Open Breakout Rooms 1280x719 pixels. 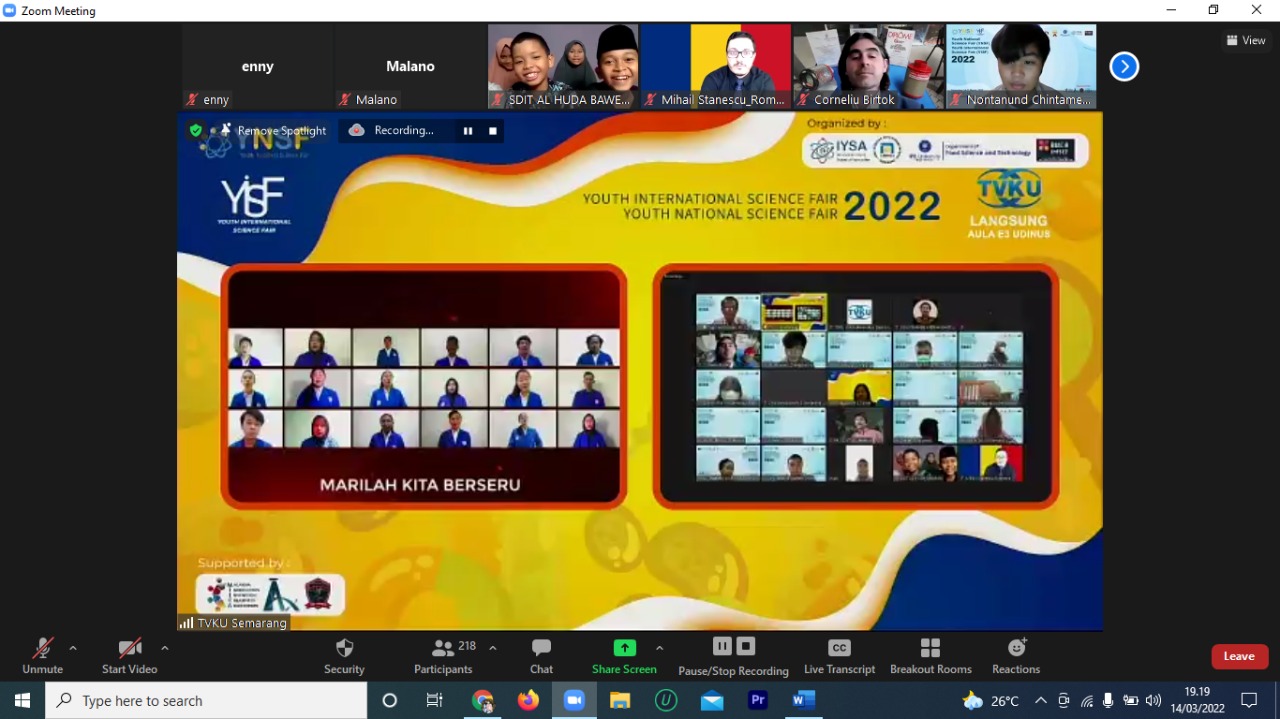tap(930, 655)
